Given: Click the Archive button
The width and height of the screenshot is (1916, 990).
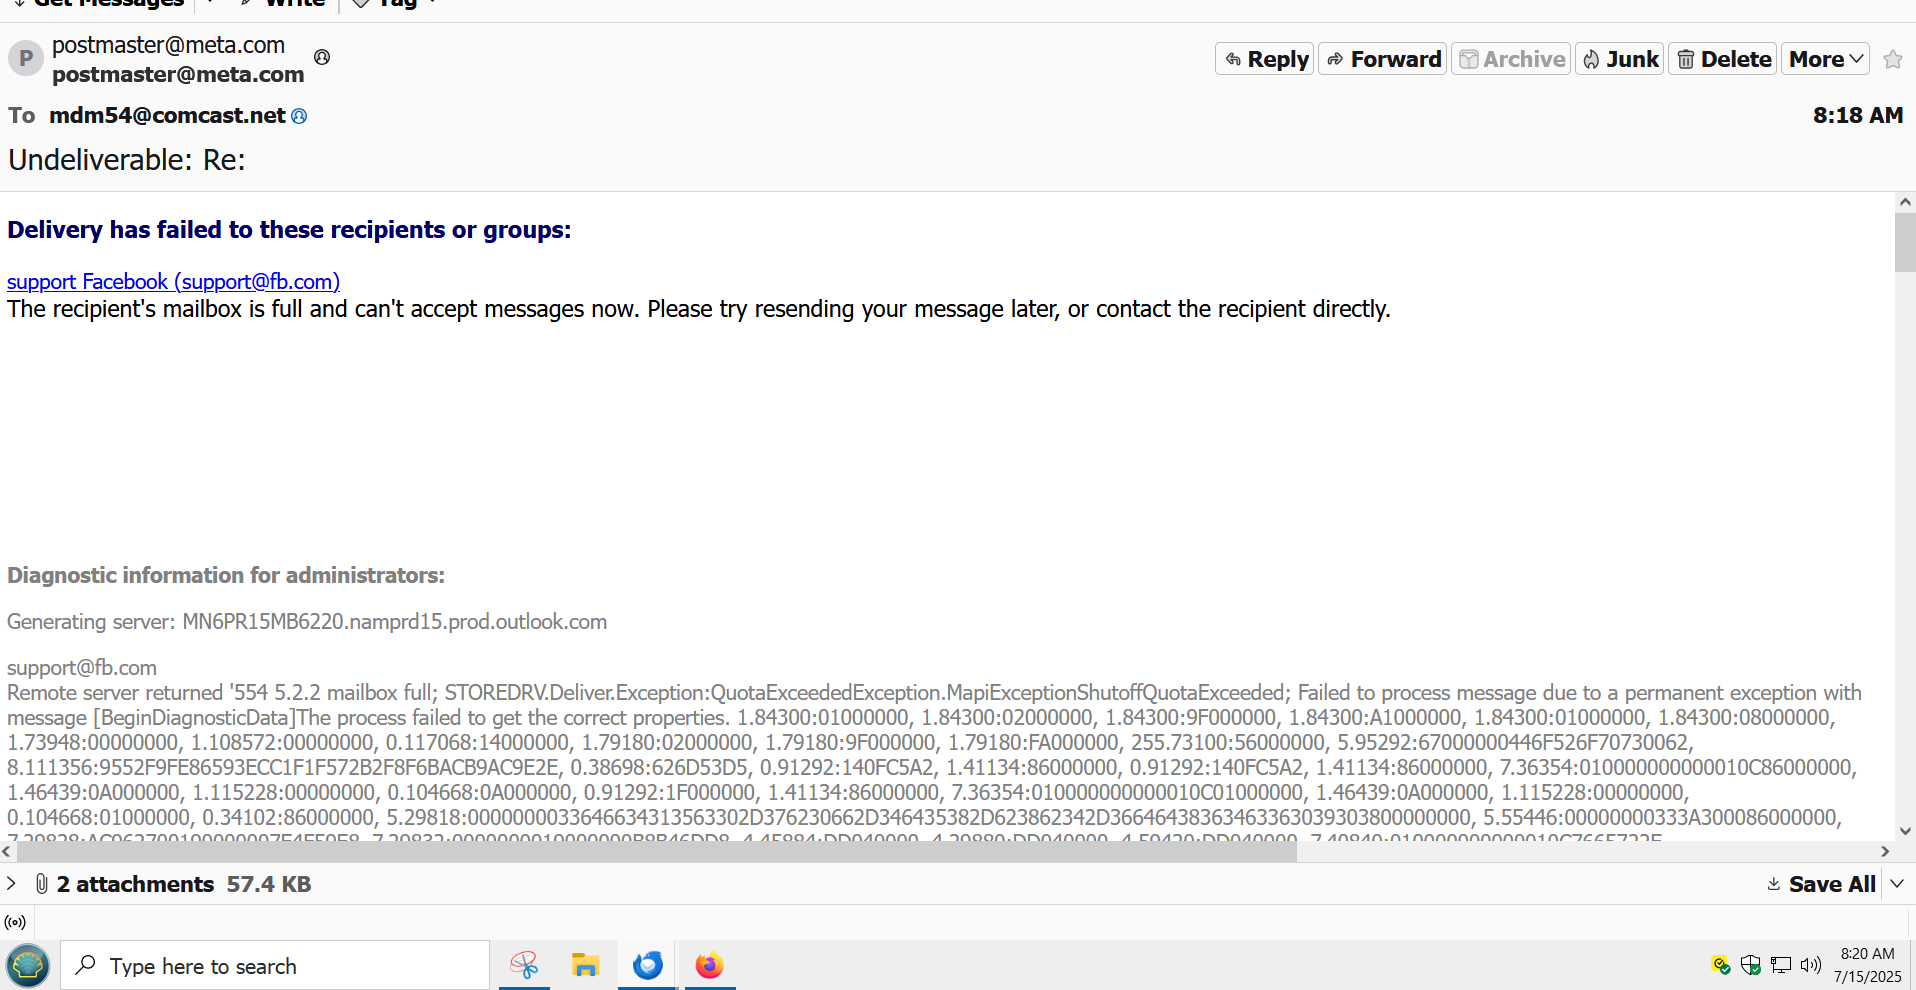Looking at the screenshot, I should tap(1511, 59).
